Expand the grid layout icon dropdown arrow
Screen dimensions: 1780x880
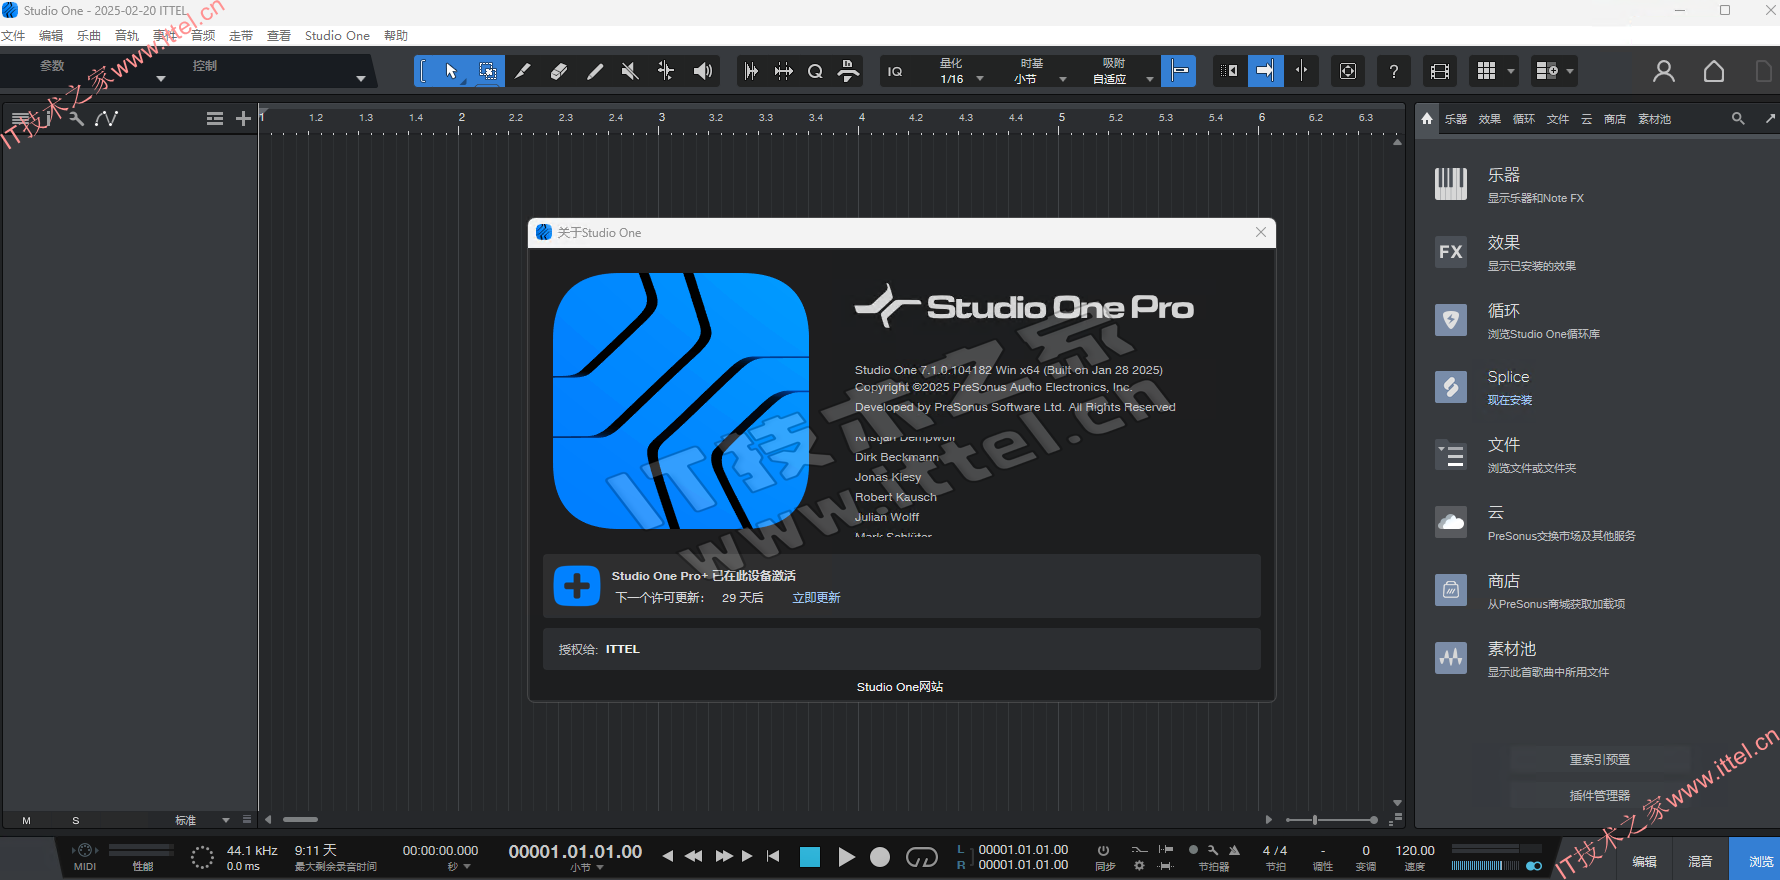(x=1510, y=71)
